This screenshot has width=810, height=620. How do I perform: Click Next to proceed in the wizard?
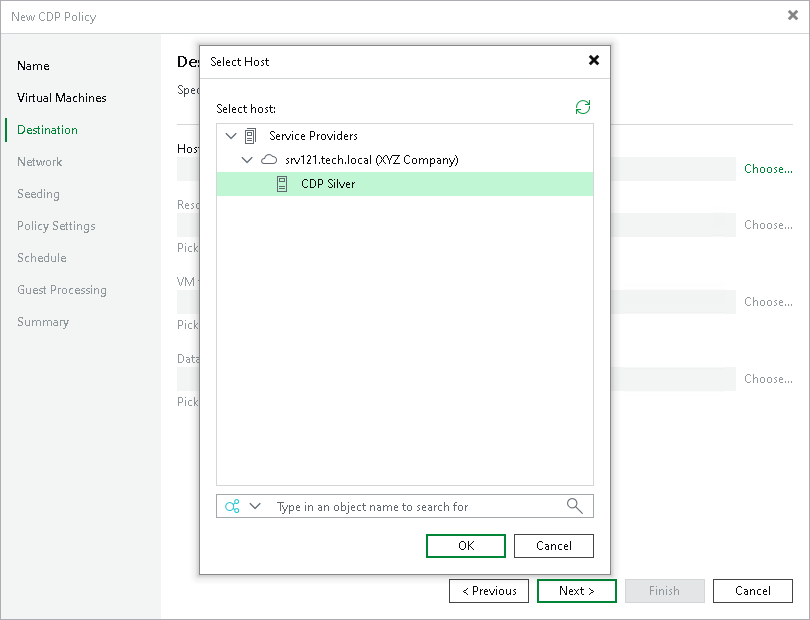[576, 591]
